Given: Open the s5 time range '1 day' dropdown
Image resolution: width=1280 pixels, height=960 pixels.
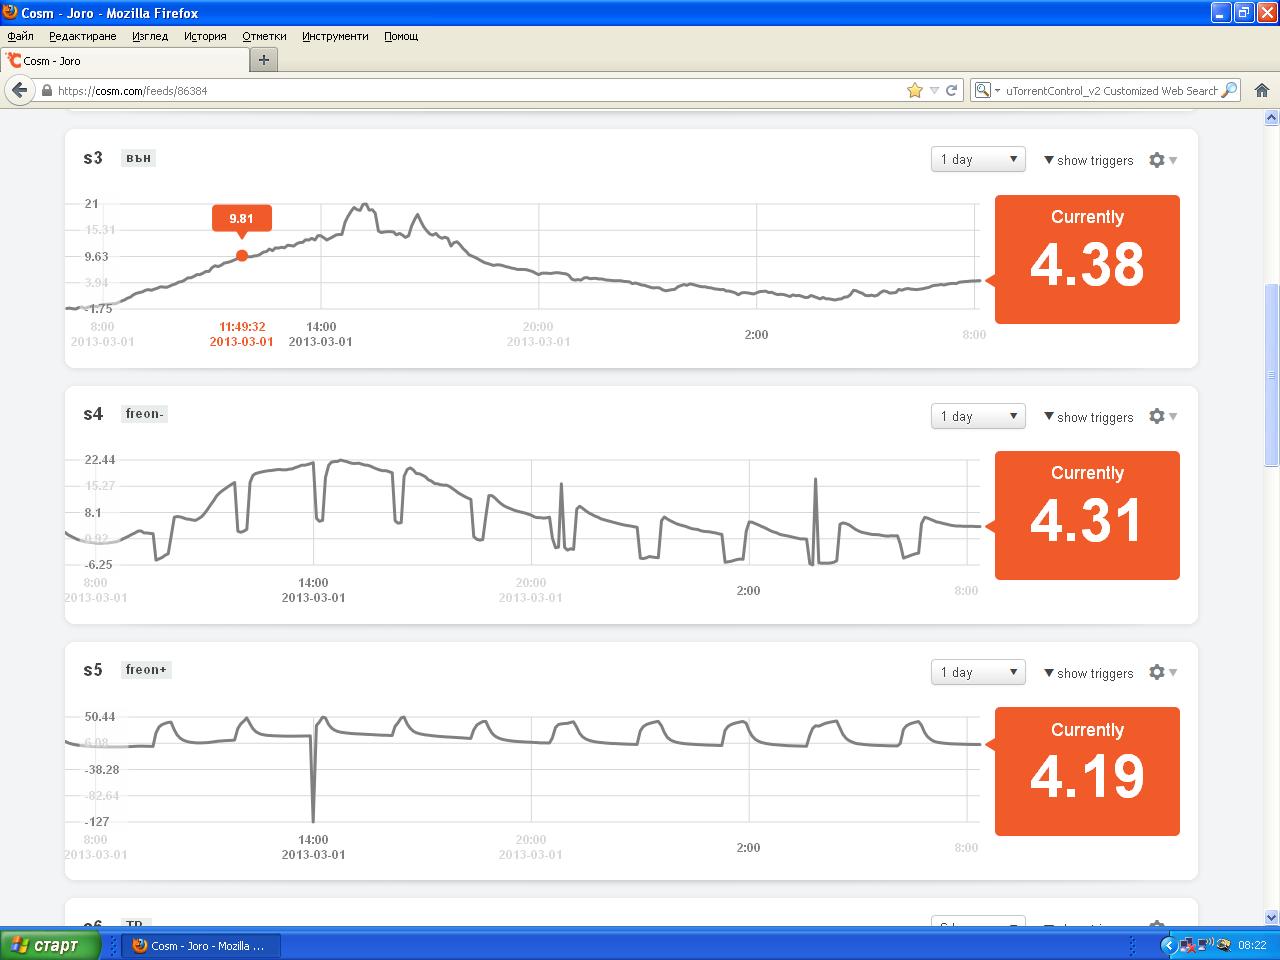Looking at the screenshot, I should (978, 673).
